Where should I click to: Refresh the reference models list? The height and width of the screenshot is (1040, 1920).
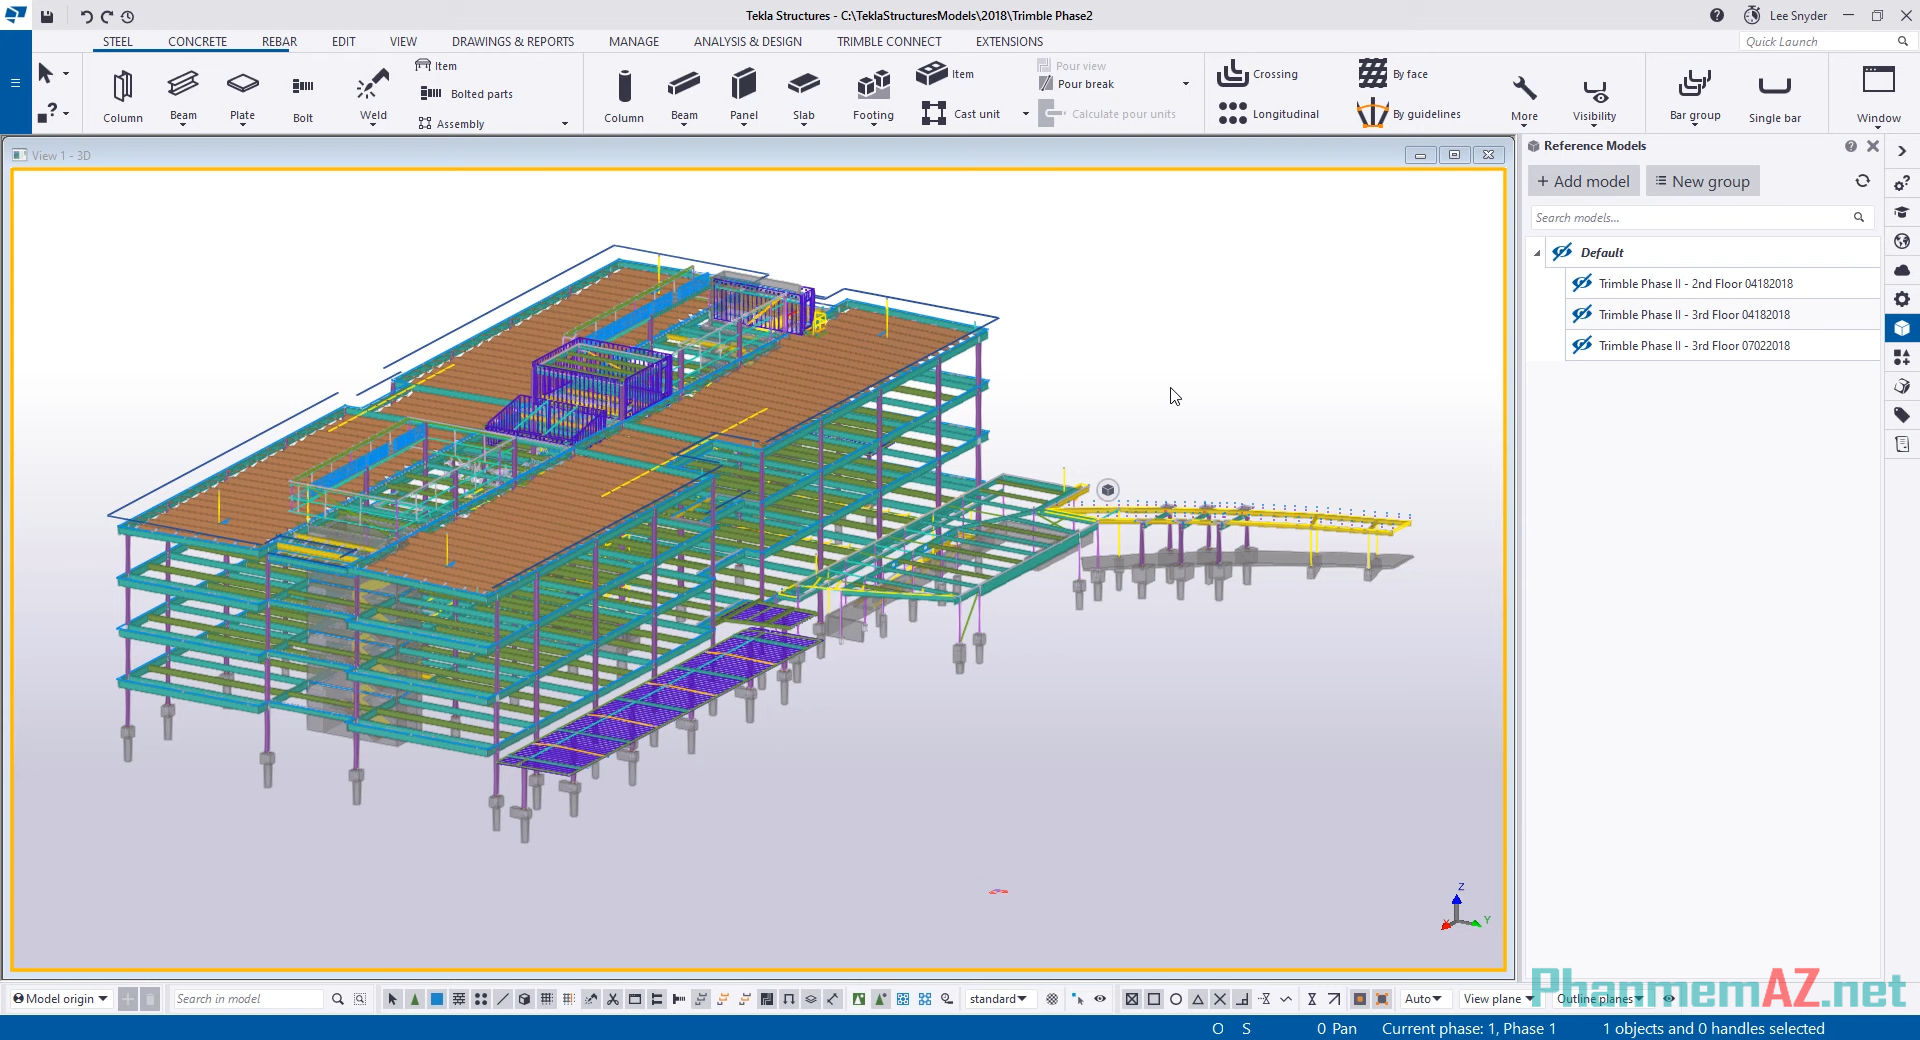point(1862,181)
